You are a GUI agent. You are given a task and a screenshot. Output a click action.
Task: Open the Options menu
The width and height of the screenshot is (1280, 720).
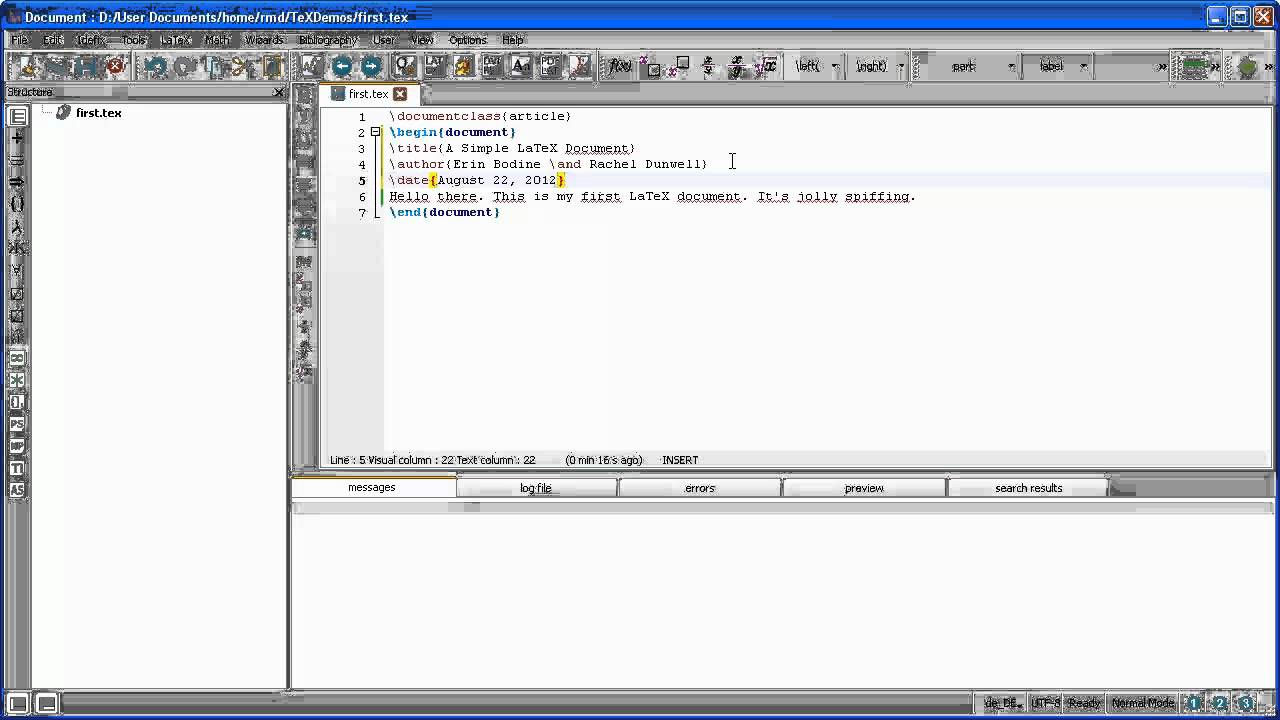coord(467,40)
